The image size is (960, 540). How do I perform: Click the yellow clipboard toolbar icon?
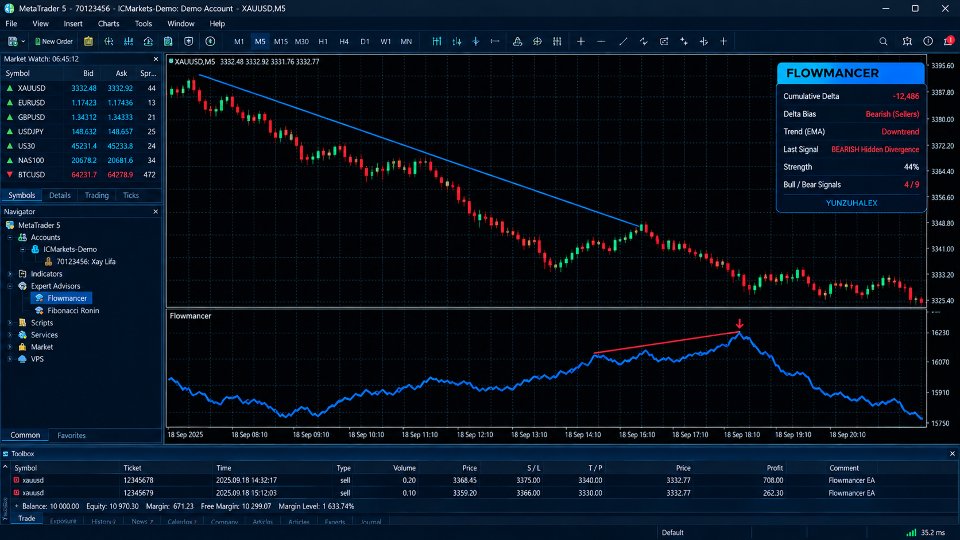[89, 42]
